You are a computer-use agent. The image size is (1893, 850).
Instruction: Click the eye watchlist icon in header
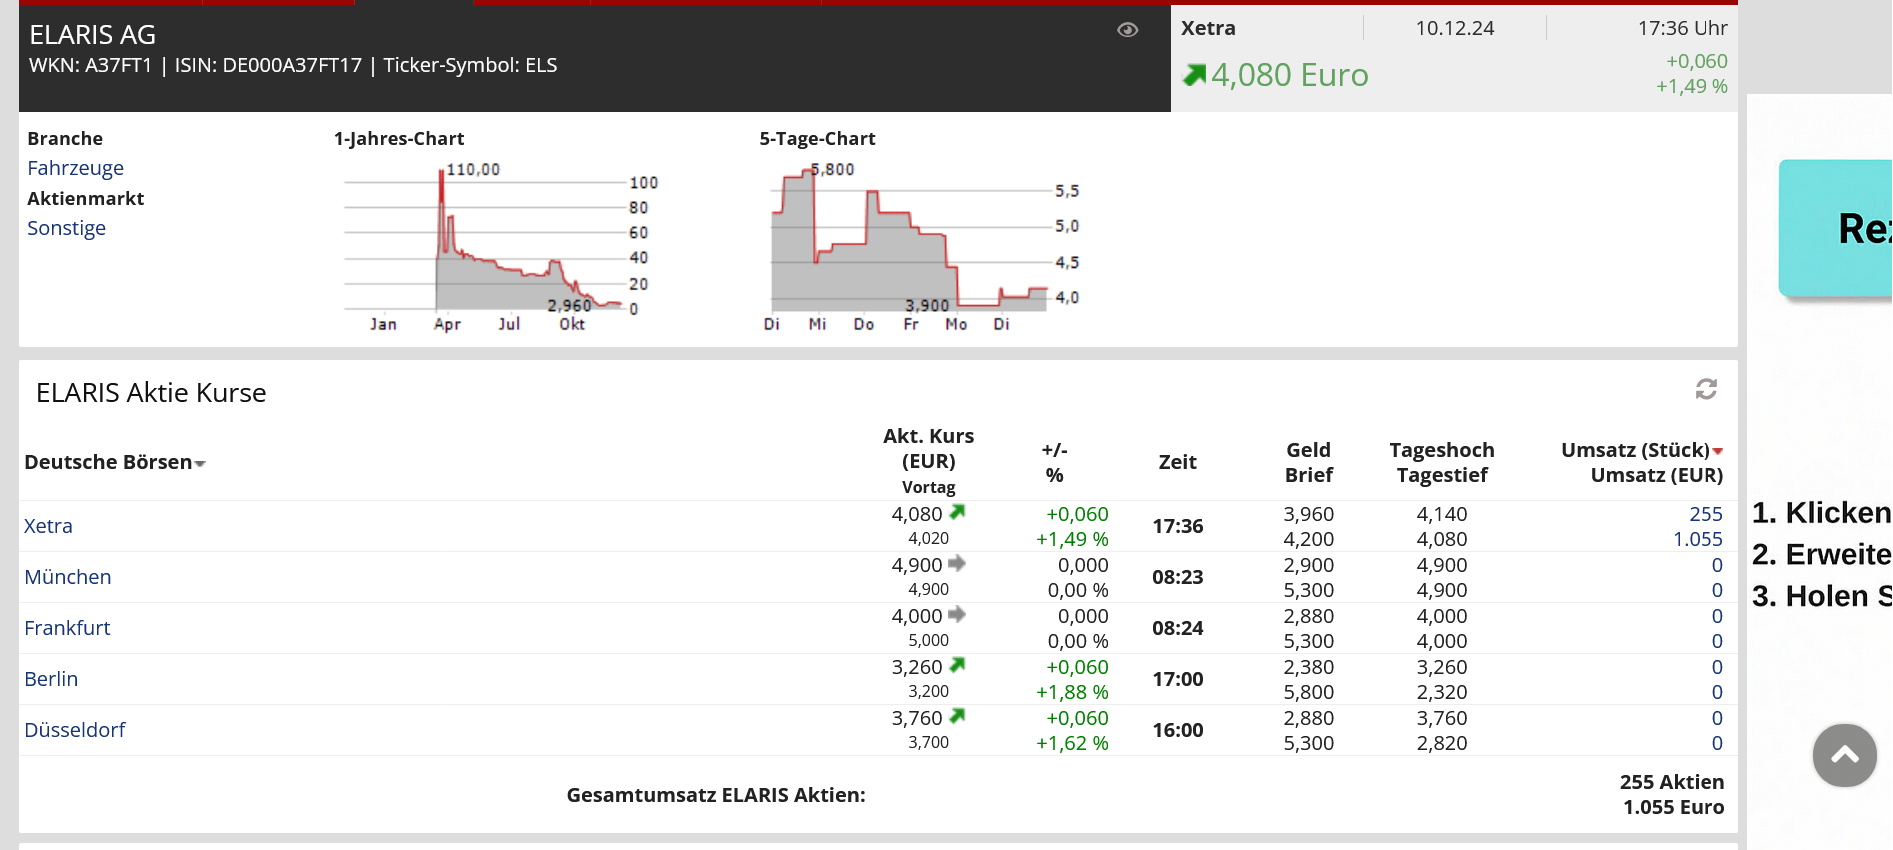coord(1127,30)
